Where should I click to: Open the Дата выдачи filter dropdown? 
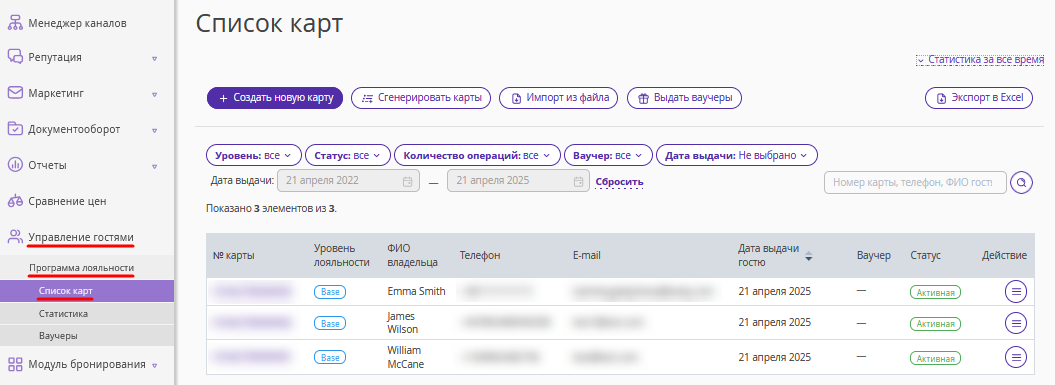tap(737, 155)
